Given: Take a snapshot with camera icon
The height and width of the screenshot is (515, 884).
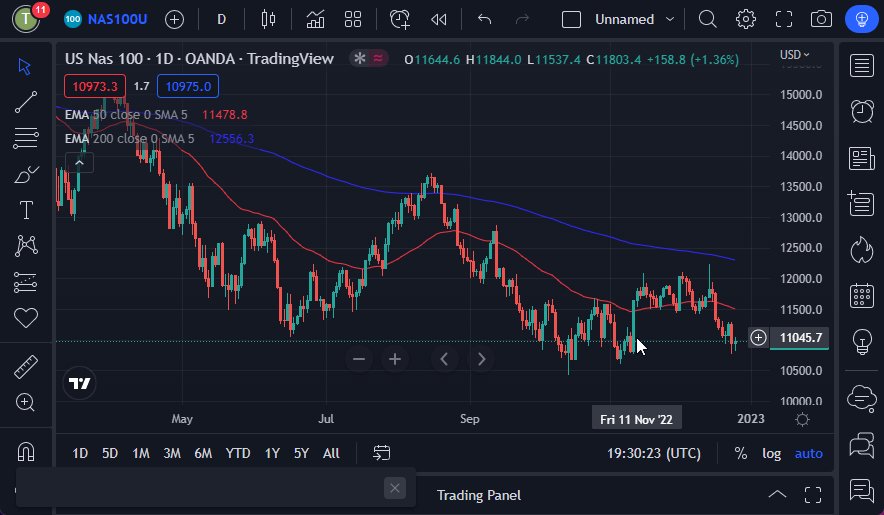Looking at the screenshot, I should pyautogui.click(x=821, y=19).
